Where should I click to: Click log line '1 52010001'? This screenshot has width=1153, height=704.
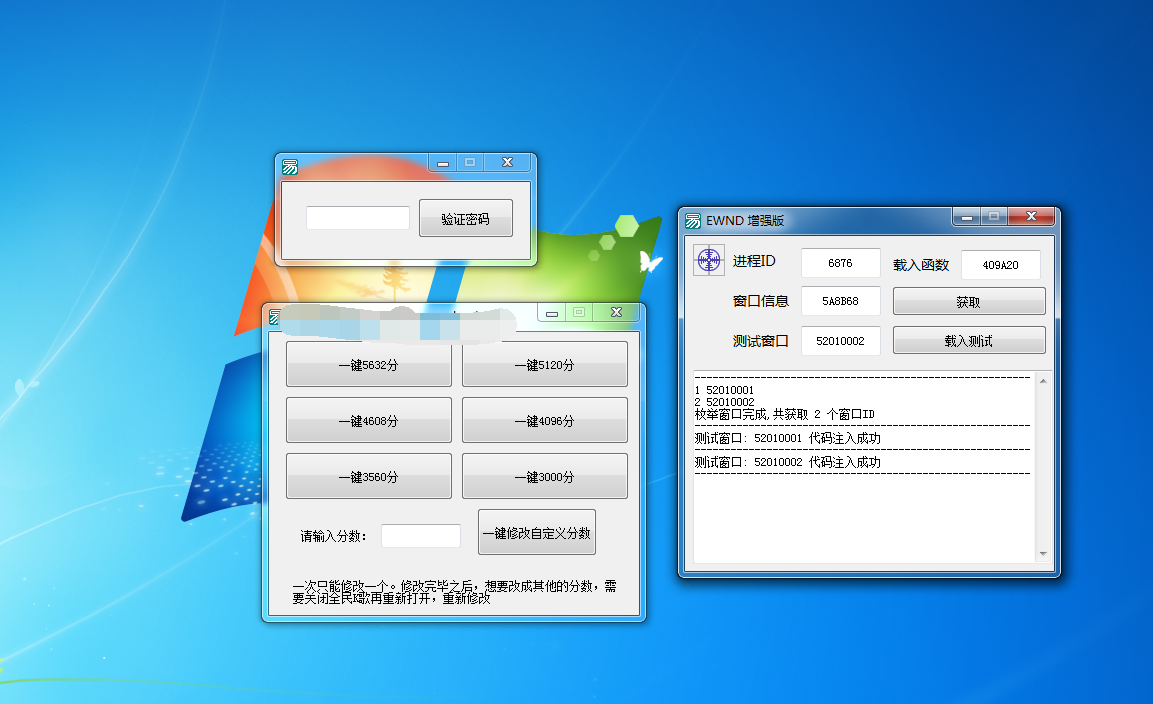pyautogui.click(x=724, y=390)
